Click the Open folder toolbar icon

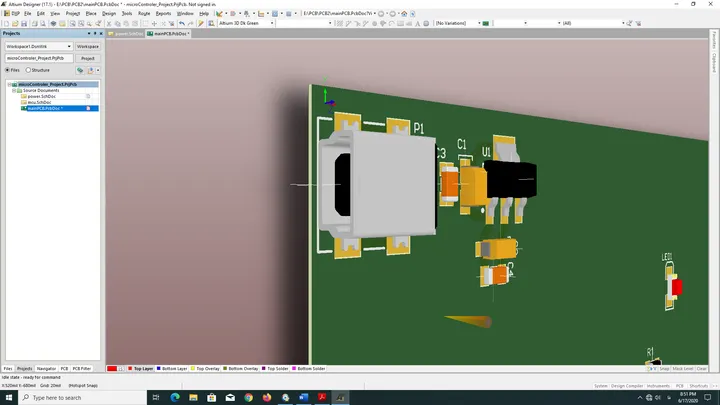(x=15, y=23)
